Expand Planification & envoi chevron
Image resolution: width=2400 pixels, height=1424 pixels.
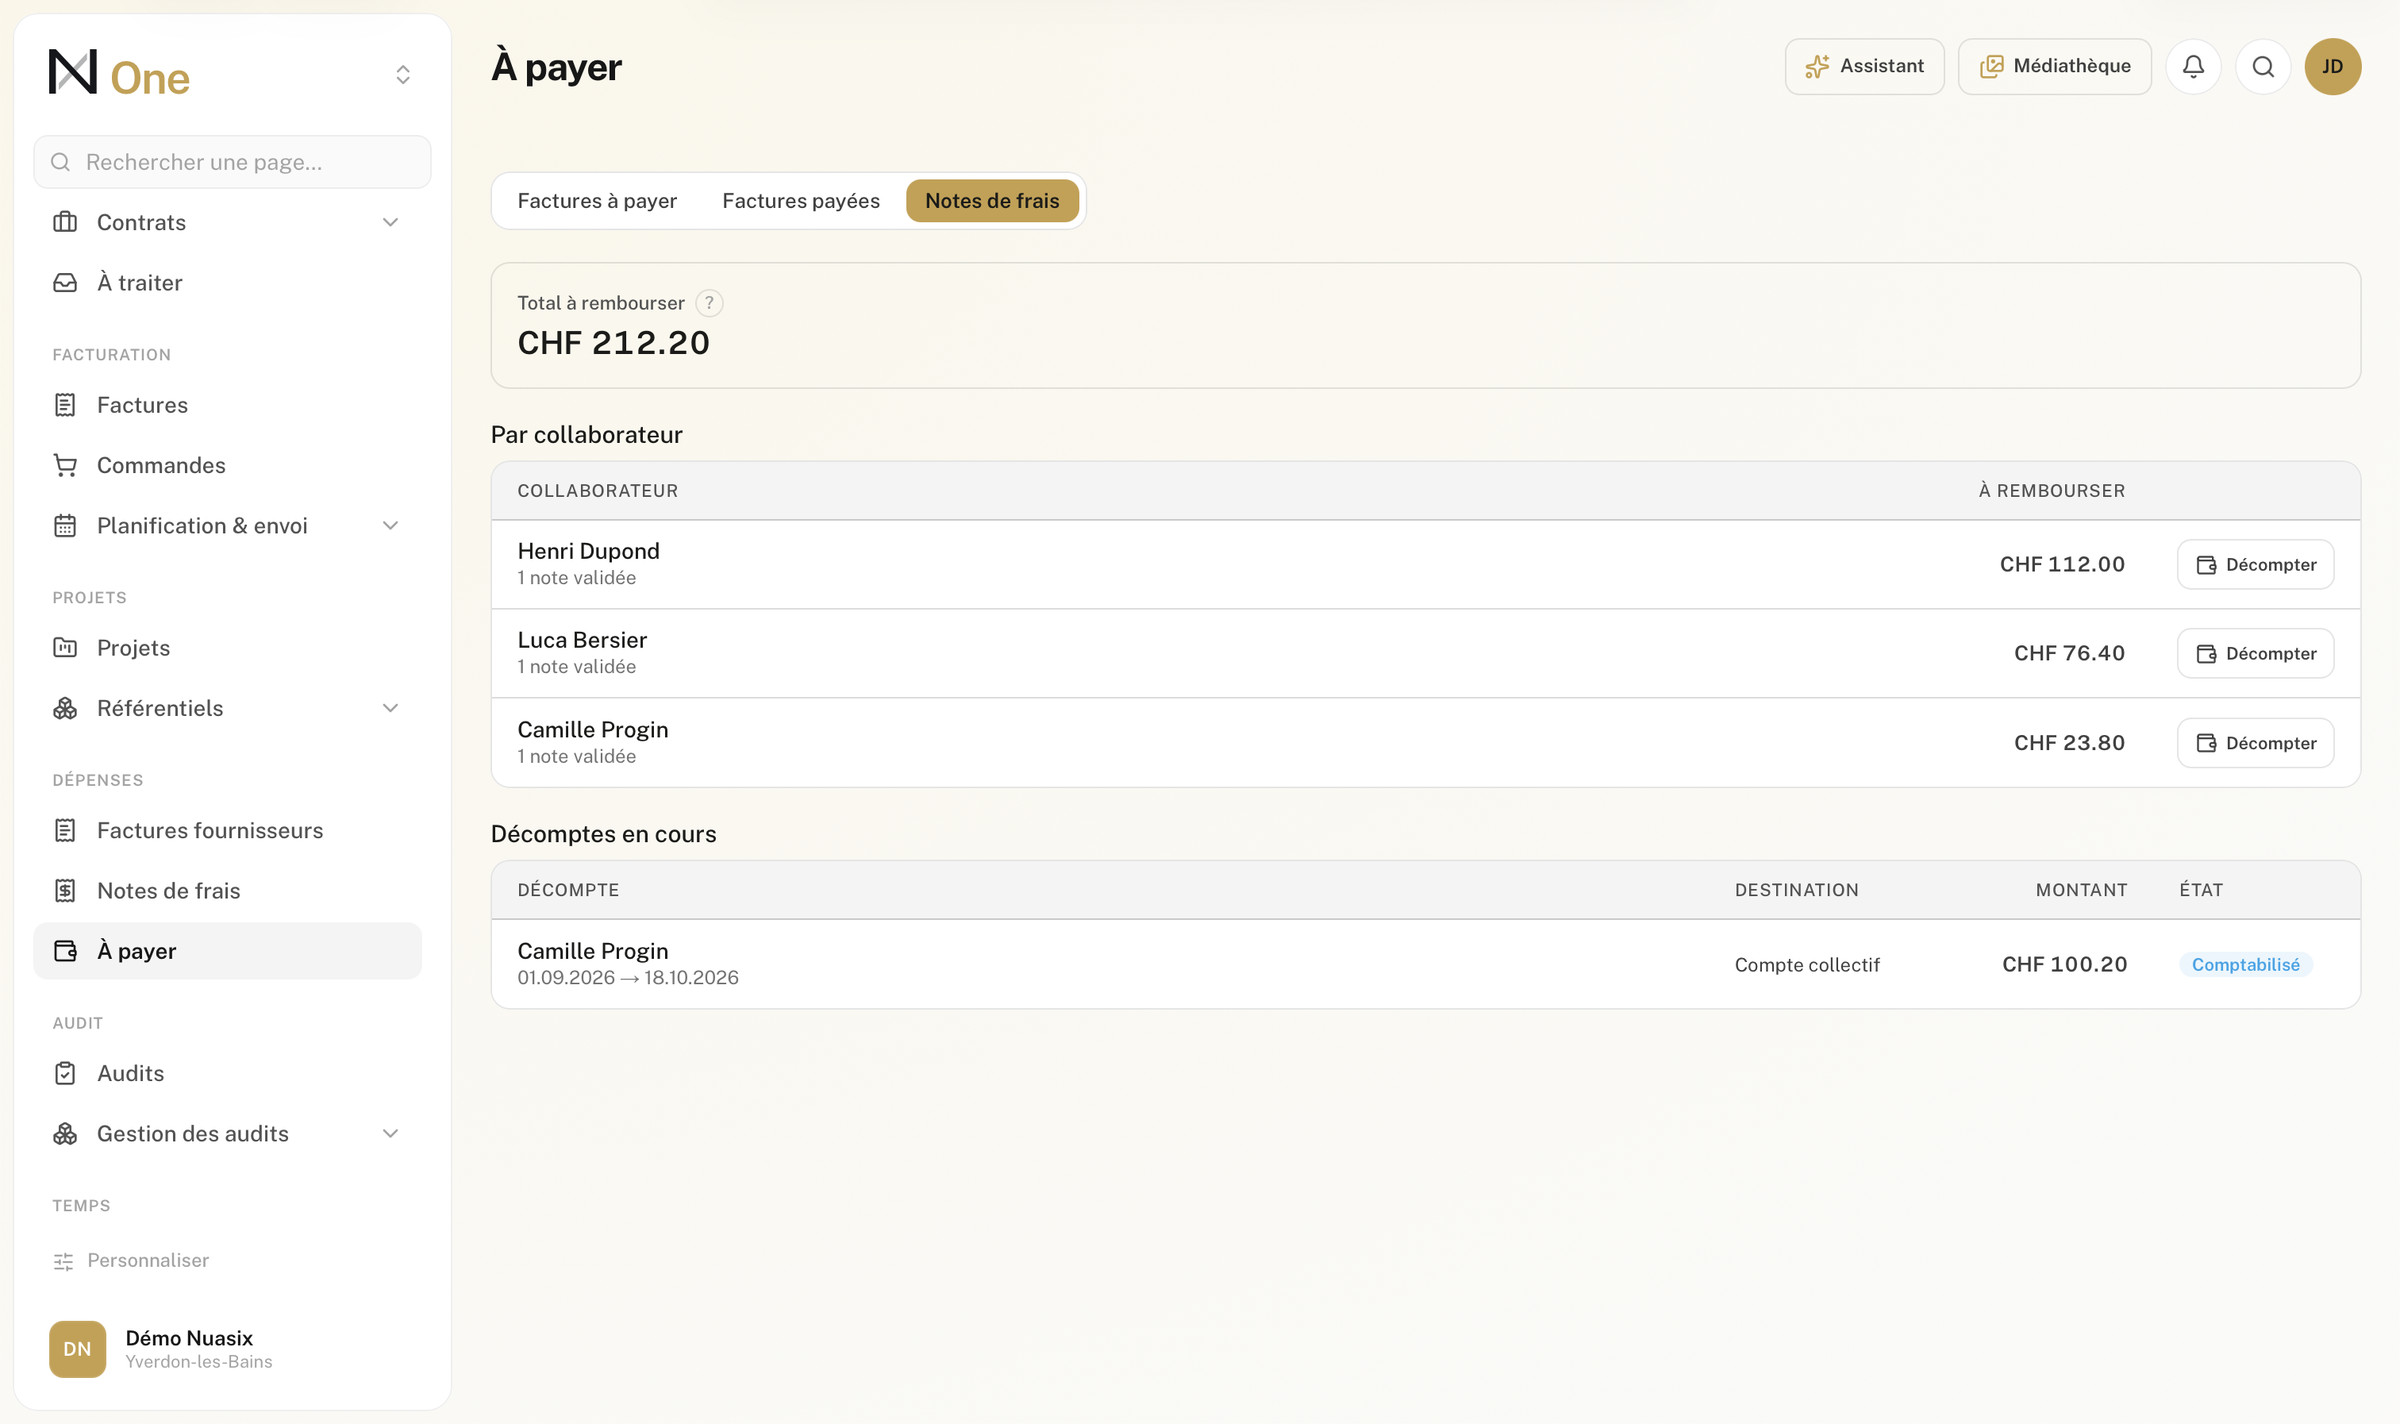(391, 526)
